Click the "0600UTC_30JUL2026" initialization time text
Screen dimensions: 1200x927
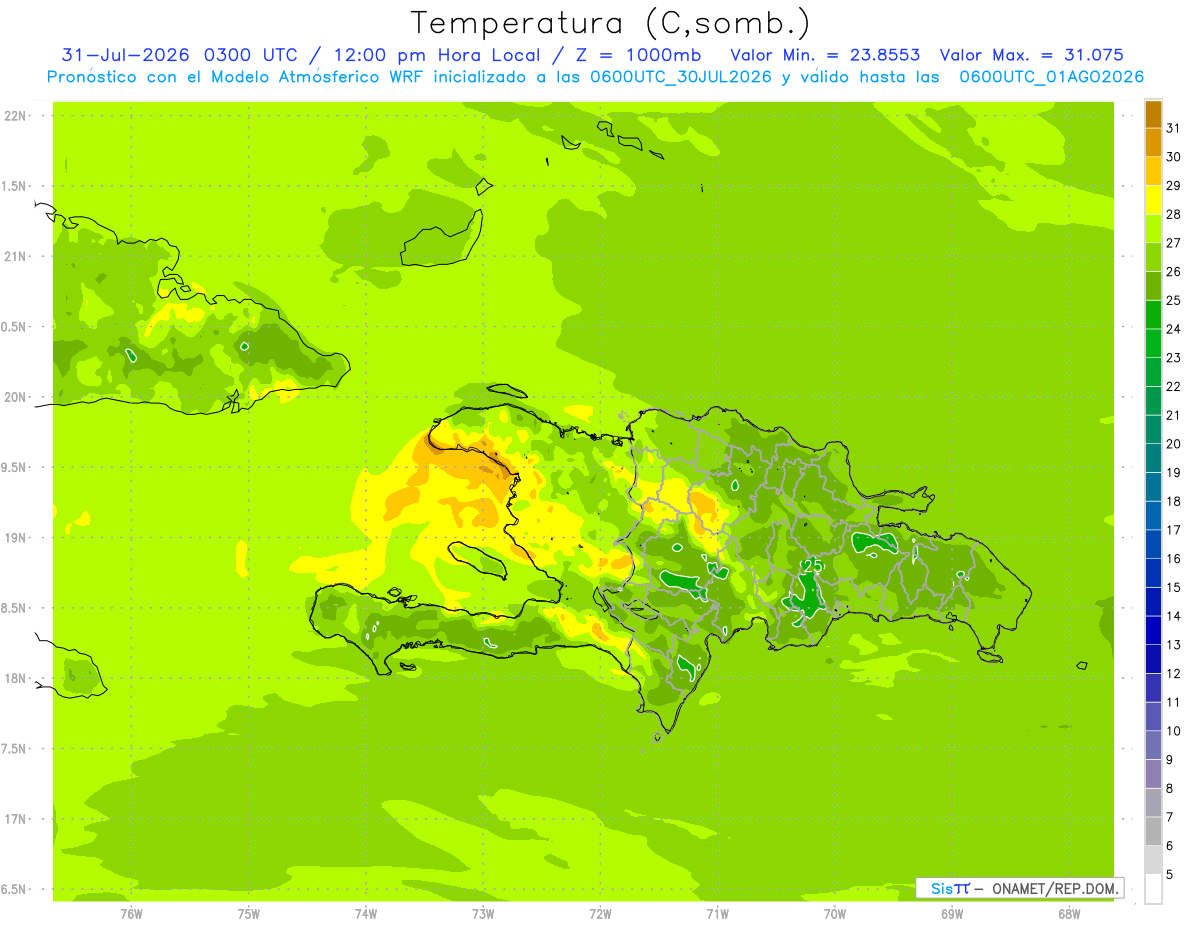(680, 77)
